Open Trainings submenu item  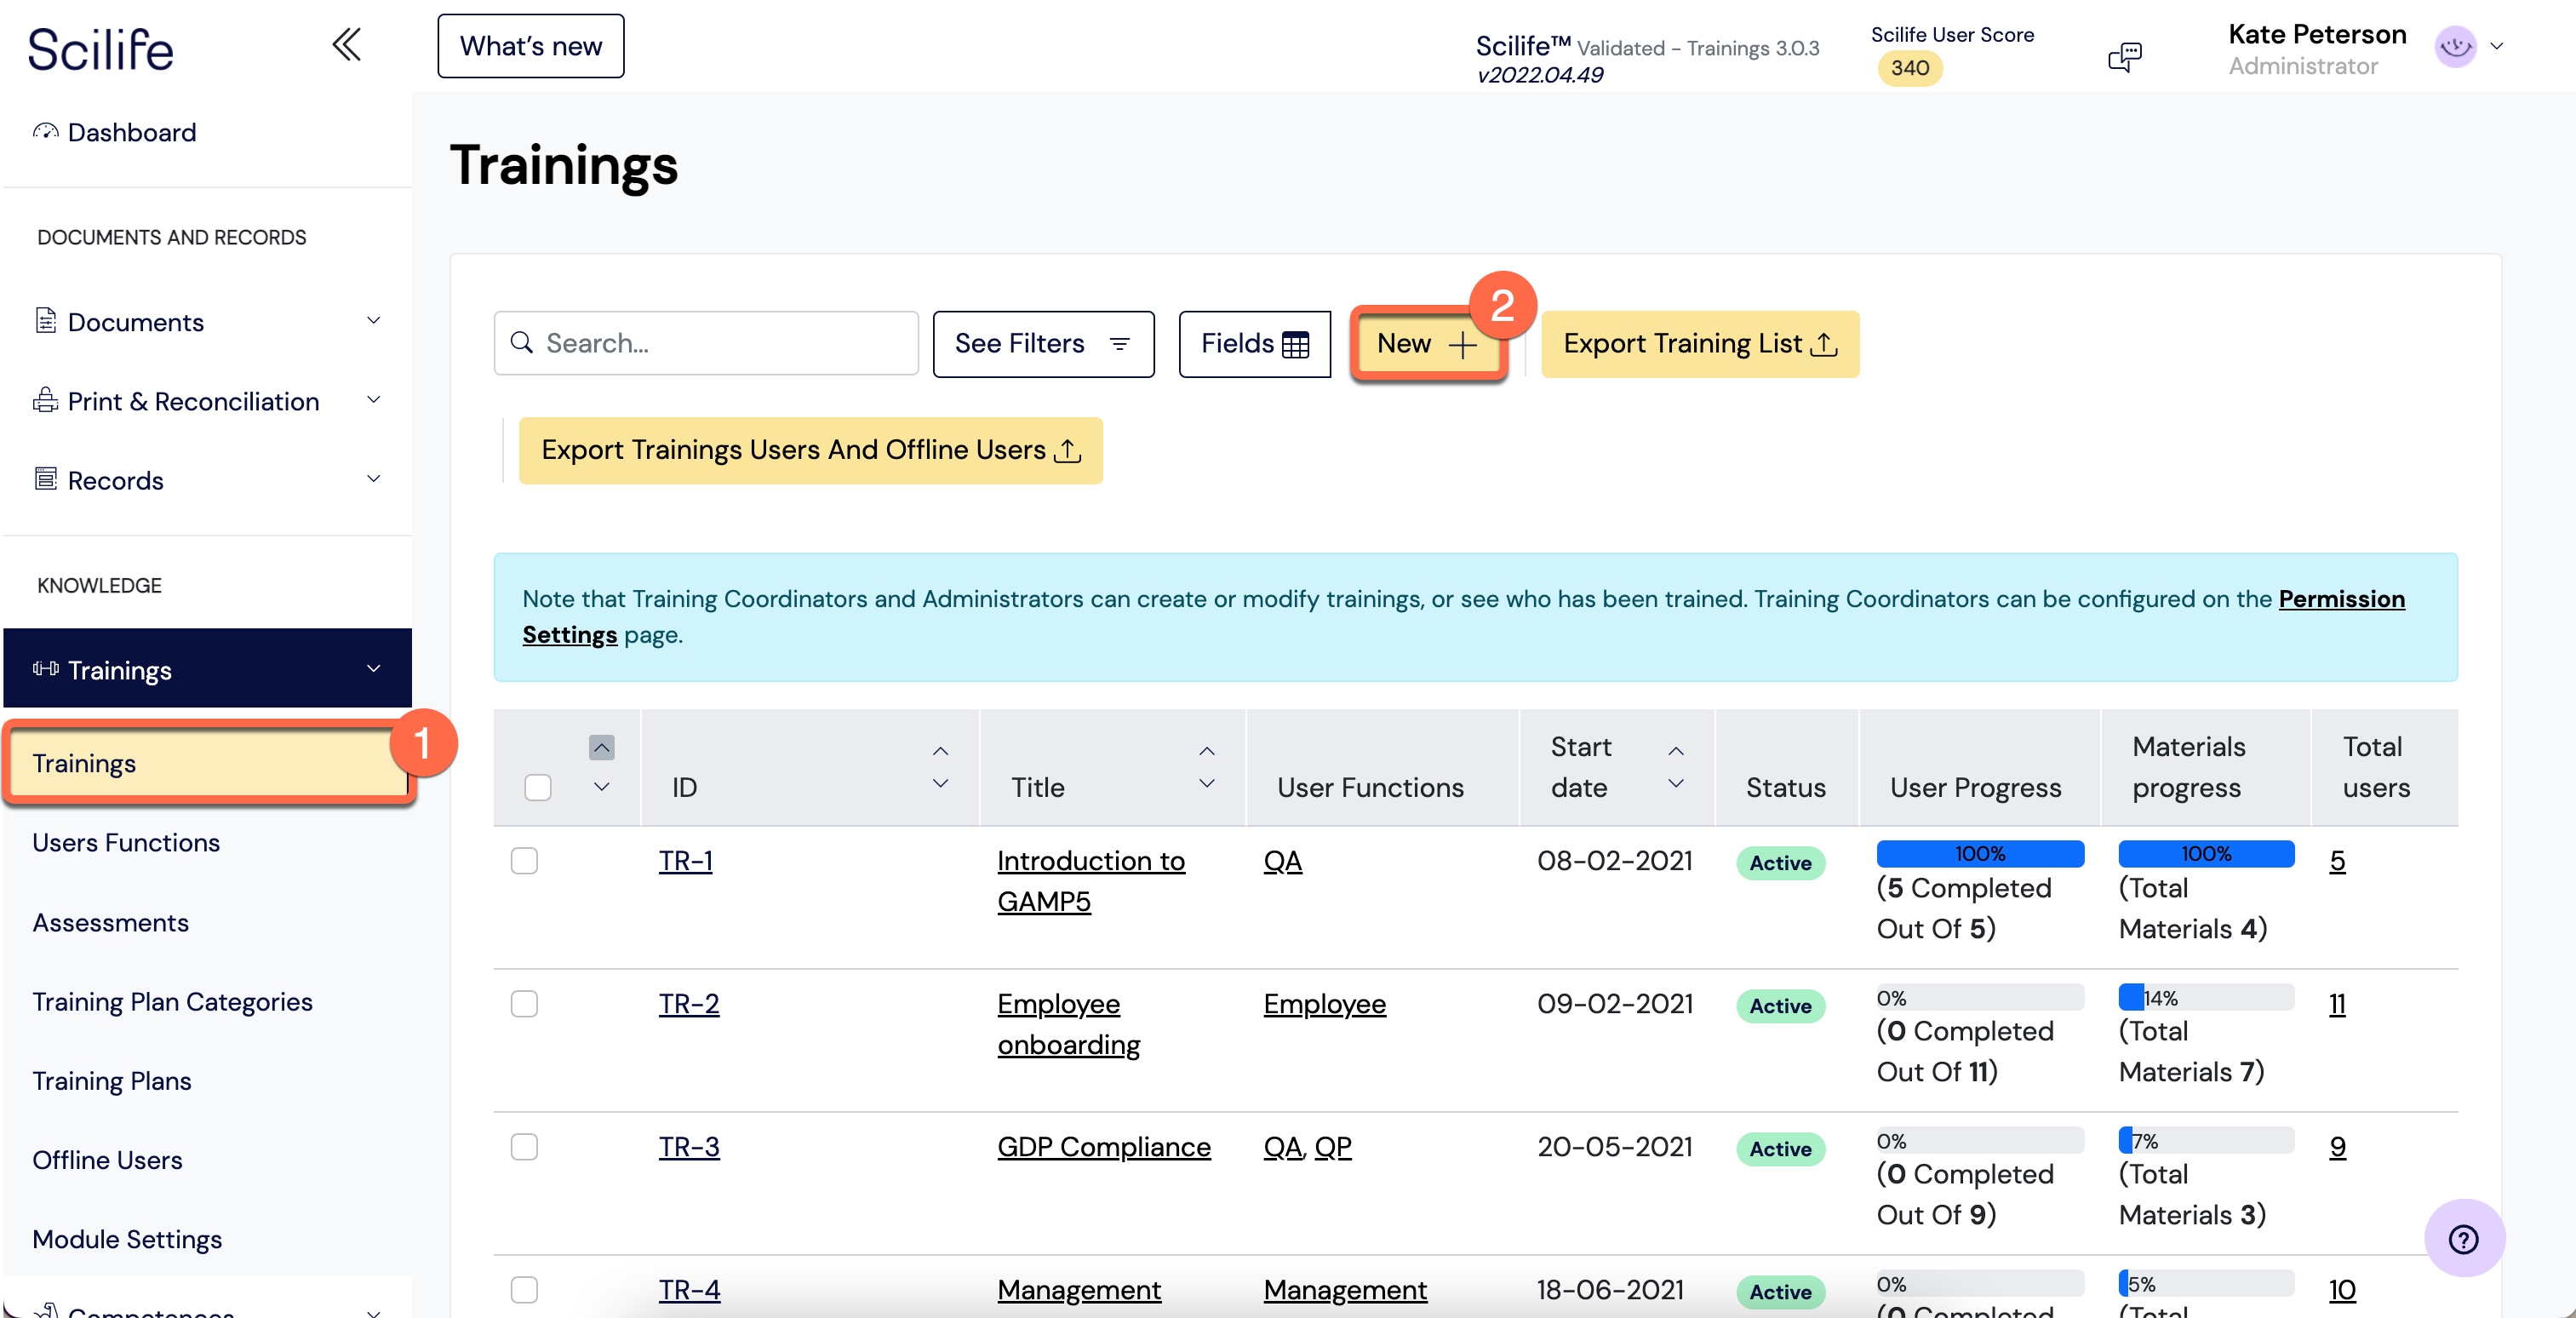(208, 763)
